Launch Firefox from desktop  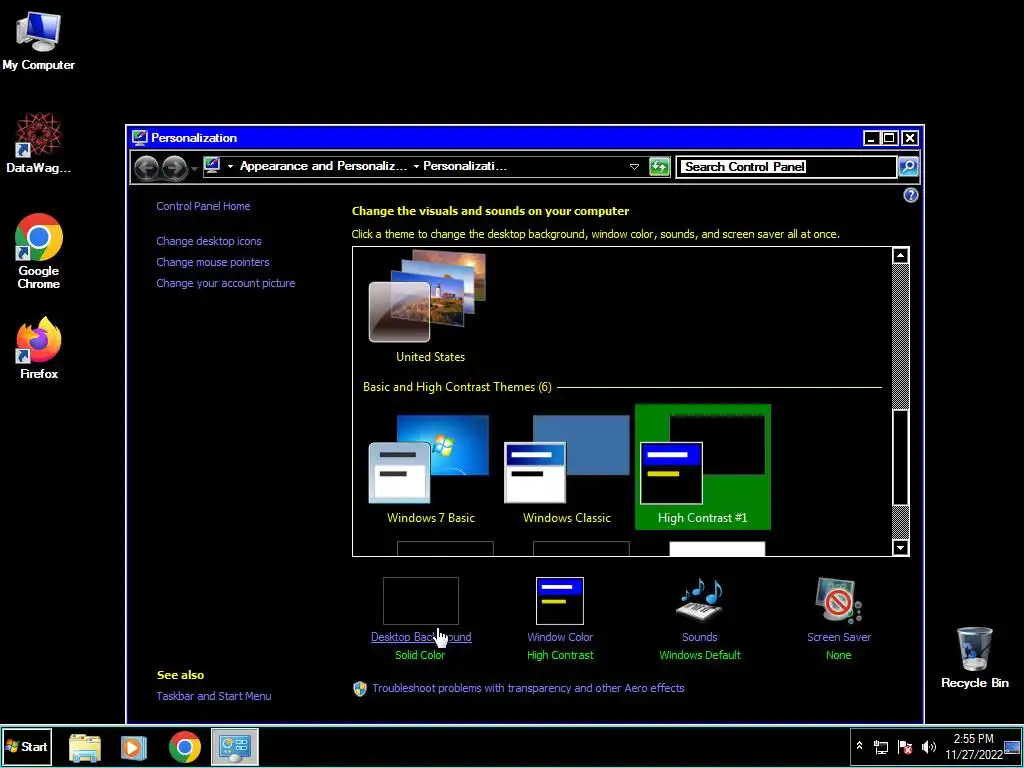[x=39, y=348]
